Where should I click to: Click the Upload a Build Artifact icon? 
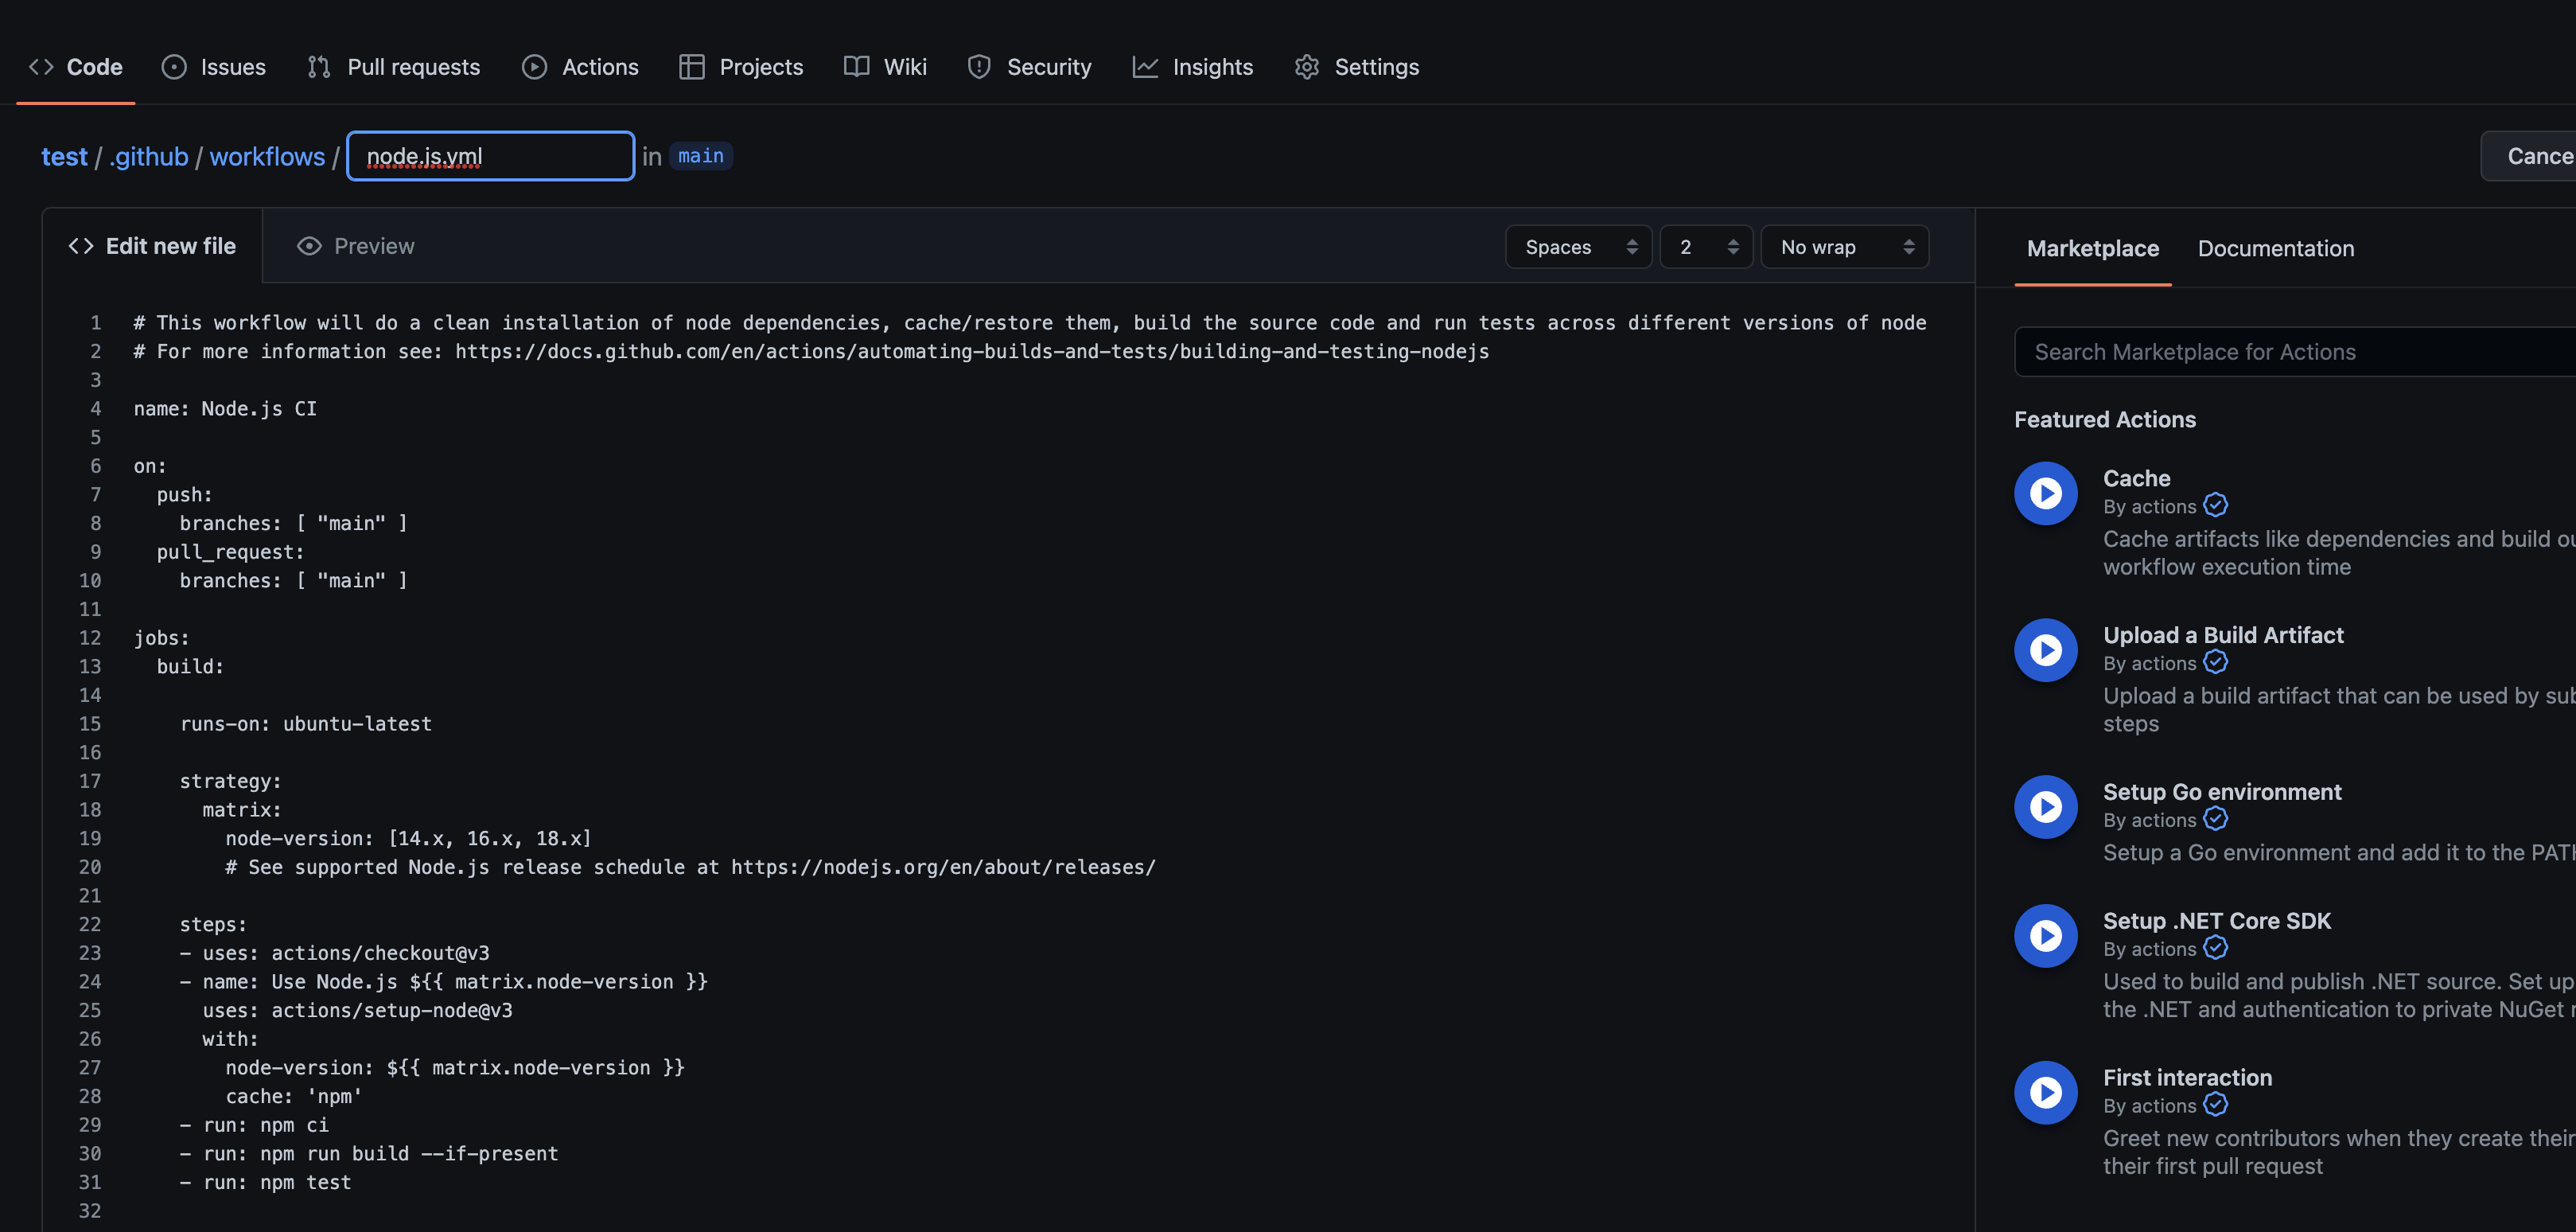(2045, 650)
